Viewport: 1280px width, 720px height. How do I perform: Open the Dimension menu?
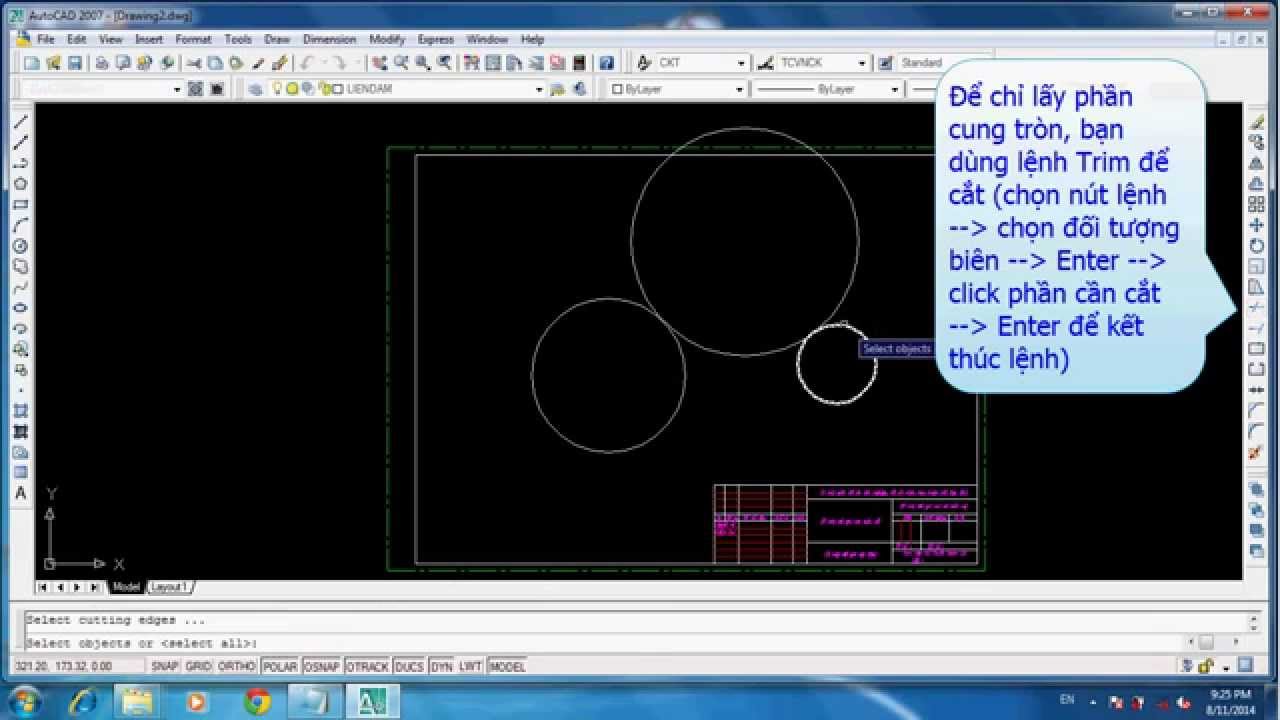click(329, 39)
